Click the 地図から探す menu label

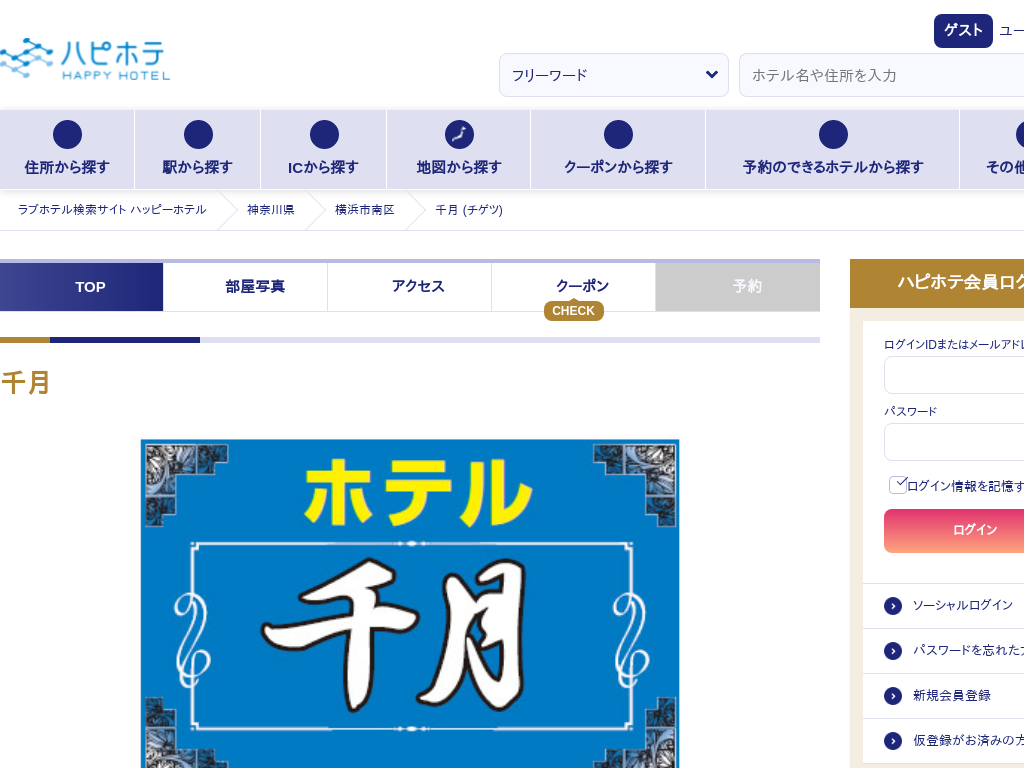459,168
